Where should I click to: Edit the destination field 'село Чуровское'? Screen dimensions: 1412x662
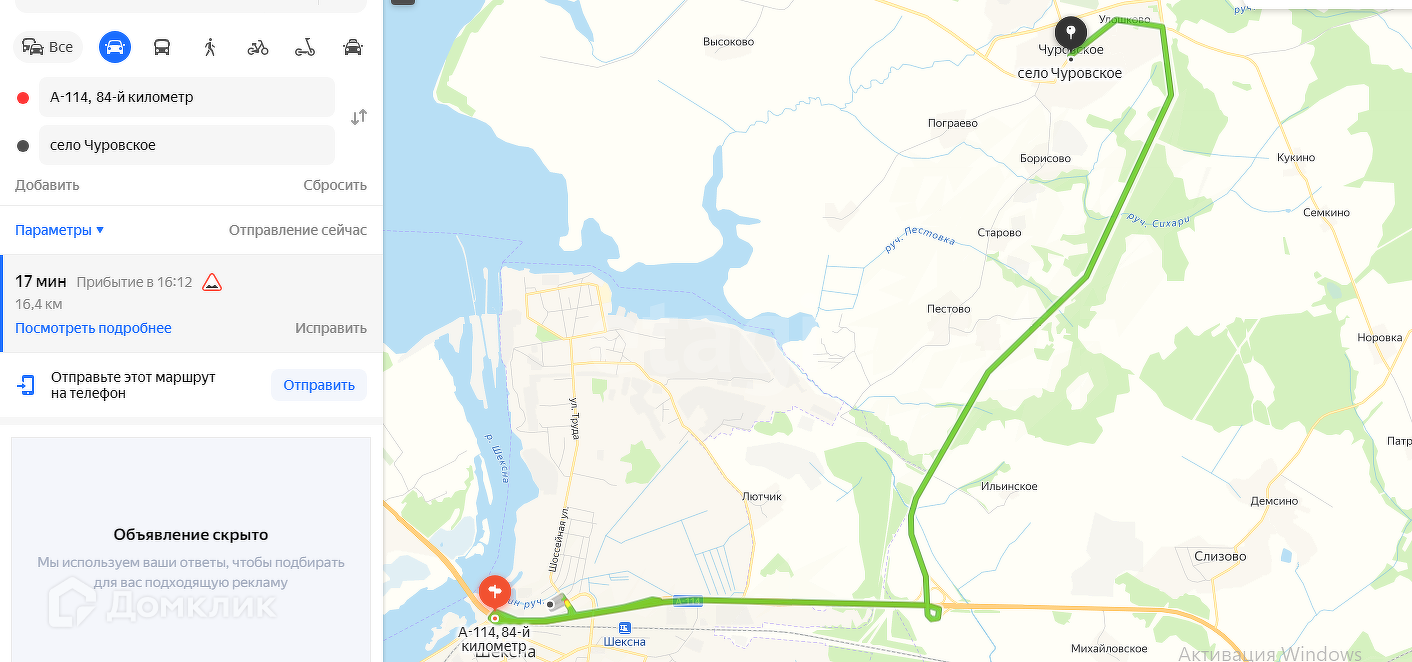pos(187,145)
